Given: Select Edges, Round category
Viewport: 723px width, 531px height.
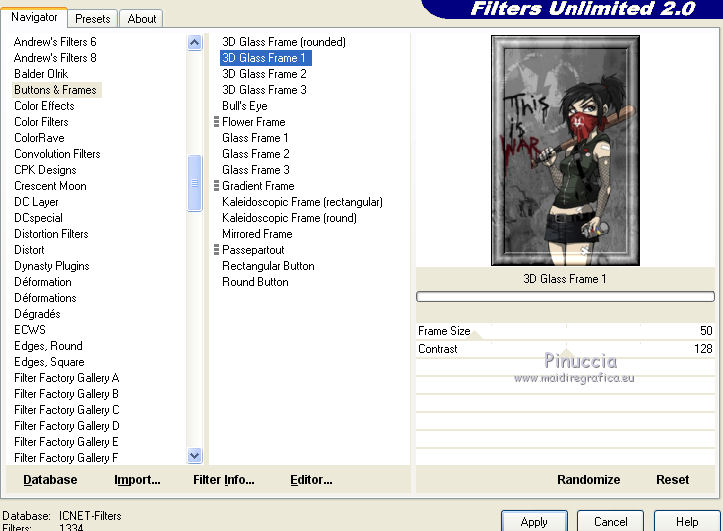Looking at the screenshot, I should (48, 346).
